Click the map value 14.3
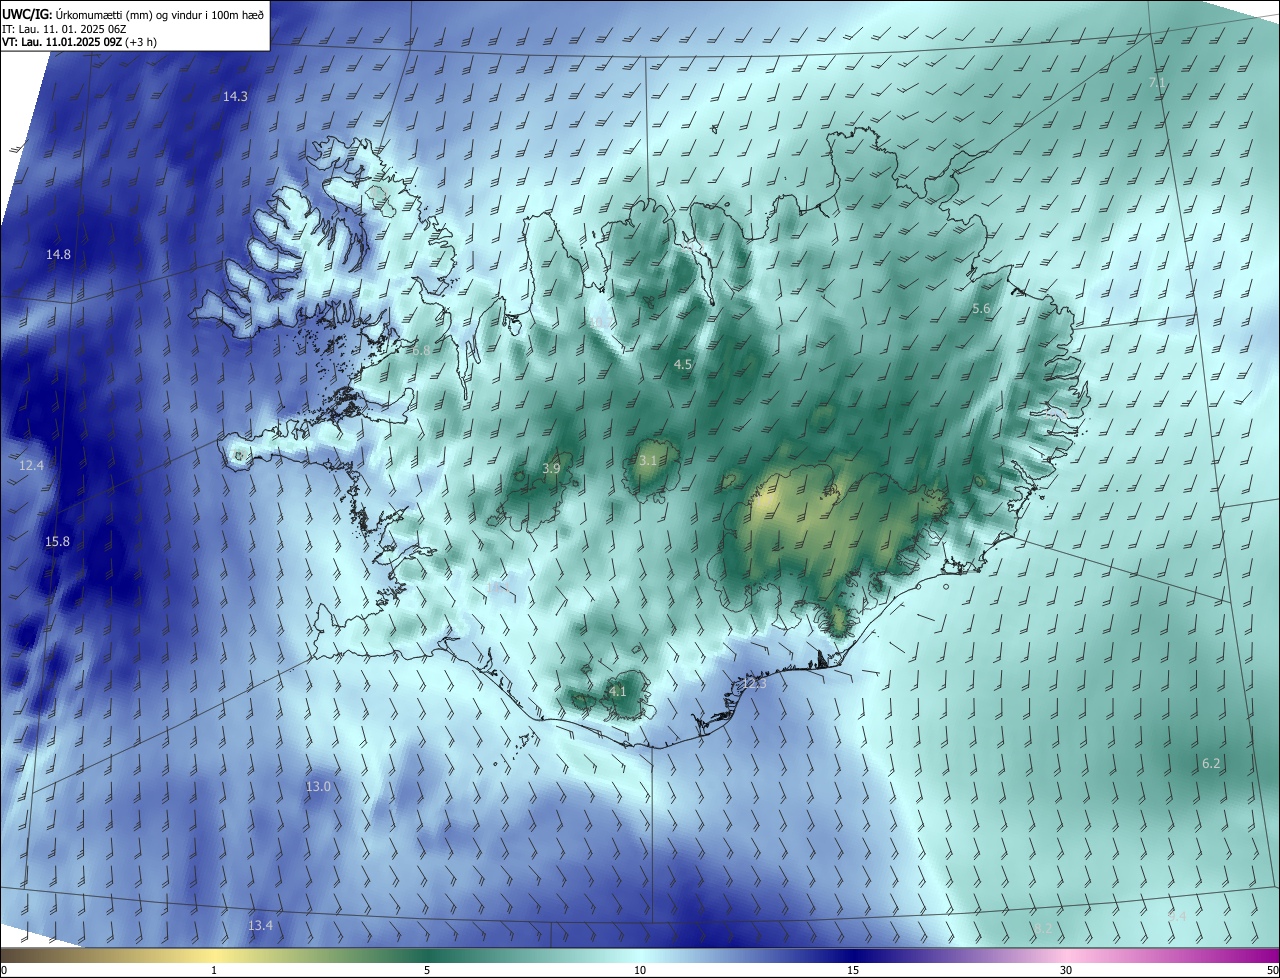This screenshot has height=978, width=1280. coord(235,97)
